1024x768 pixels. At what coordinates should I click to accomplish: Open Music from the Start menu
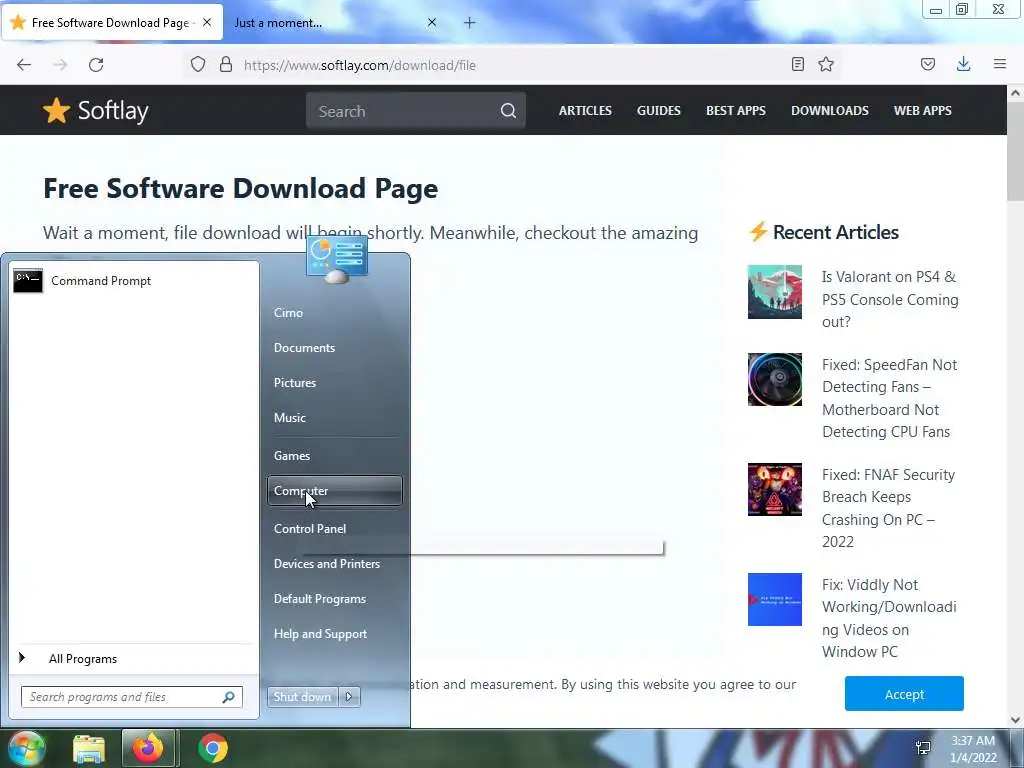[x=334, y=418]
